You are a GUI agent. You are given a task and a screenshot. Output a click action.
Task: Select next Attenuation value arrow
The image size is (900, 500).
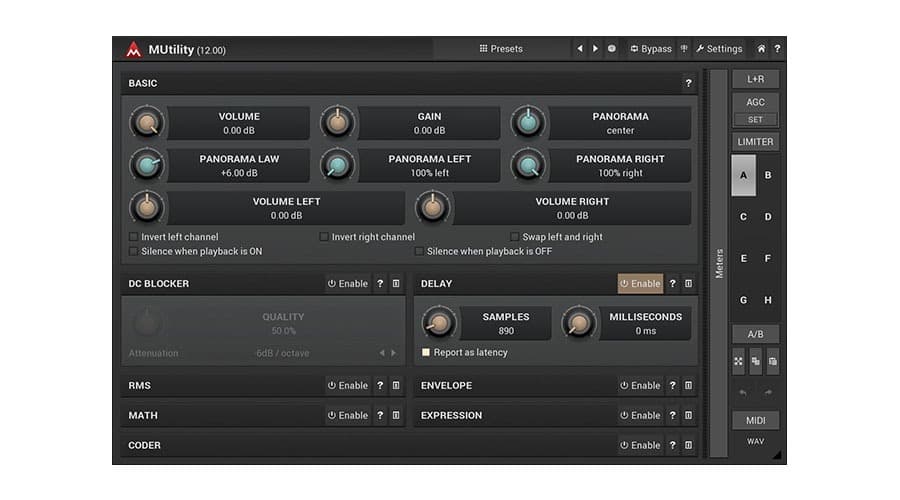tap(394, 353)
